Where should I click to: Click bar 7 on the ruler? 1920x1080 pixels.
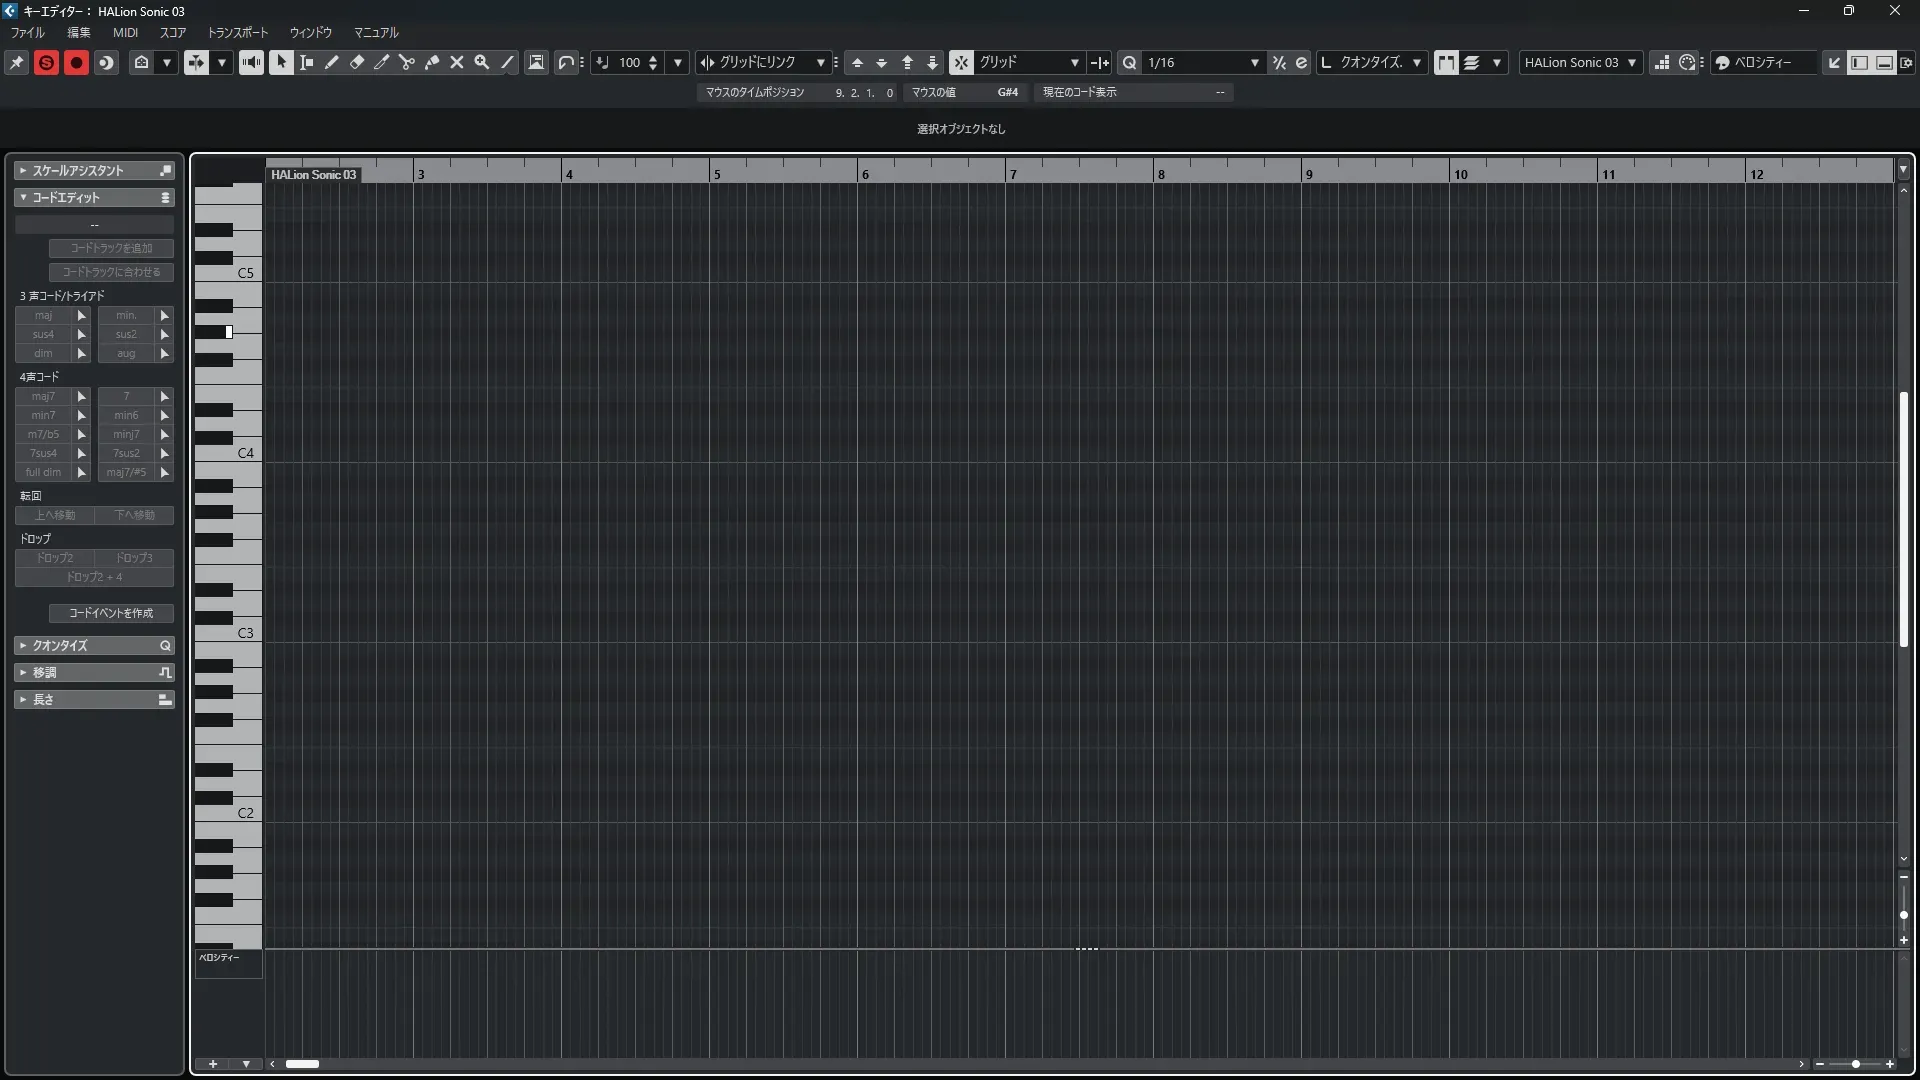pyautogui.click(x=1013, y=174)
